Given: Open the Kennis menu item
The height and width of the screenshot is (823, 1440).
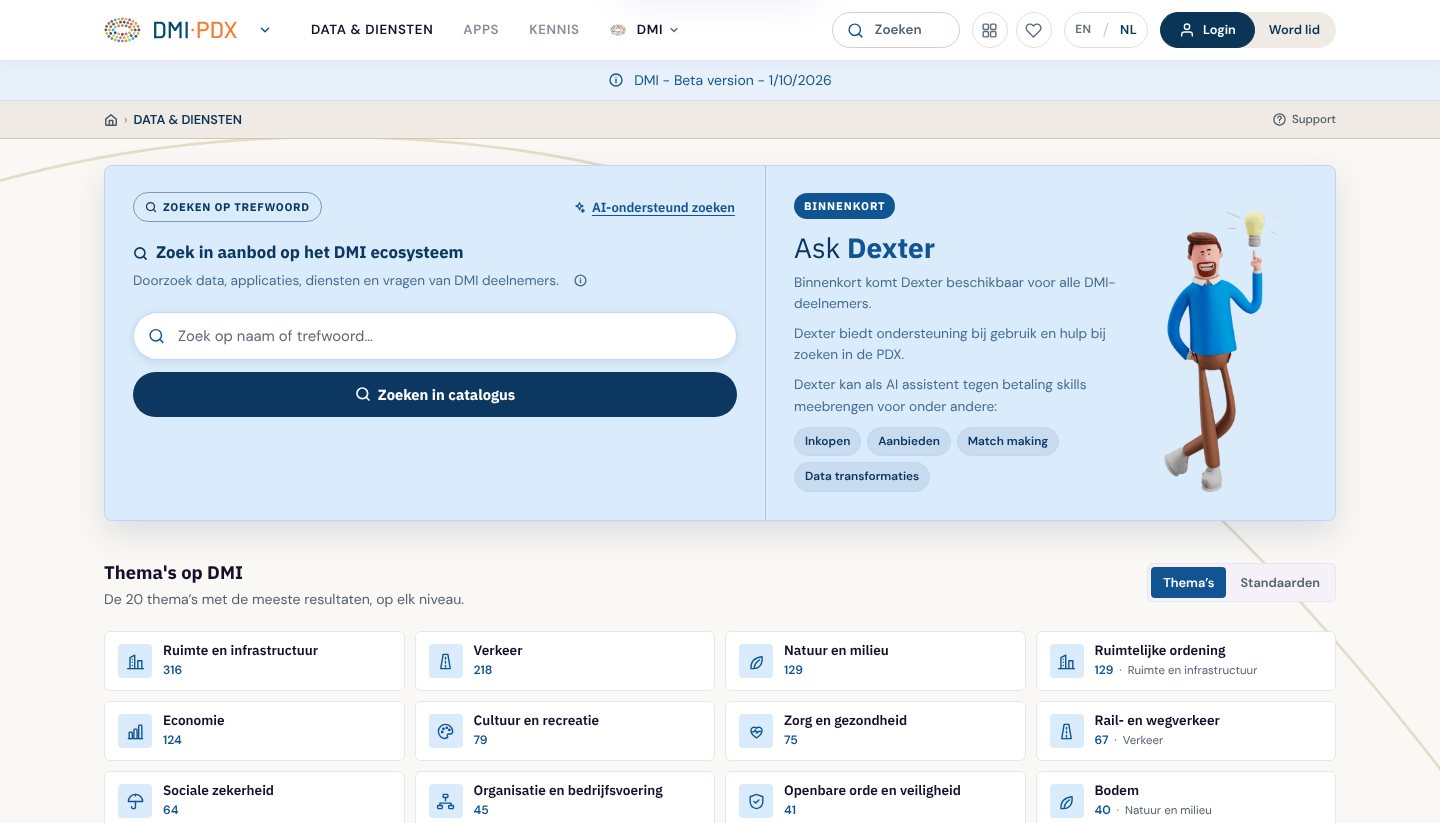Looking at the screenshot, I should (x=554, y=30).
